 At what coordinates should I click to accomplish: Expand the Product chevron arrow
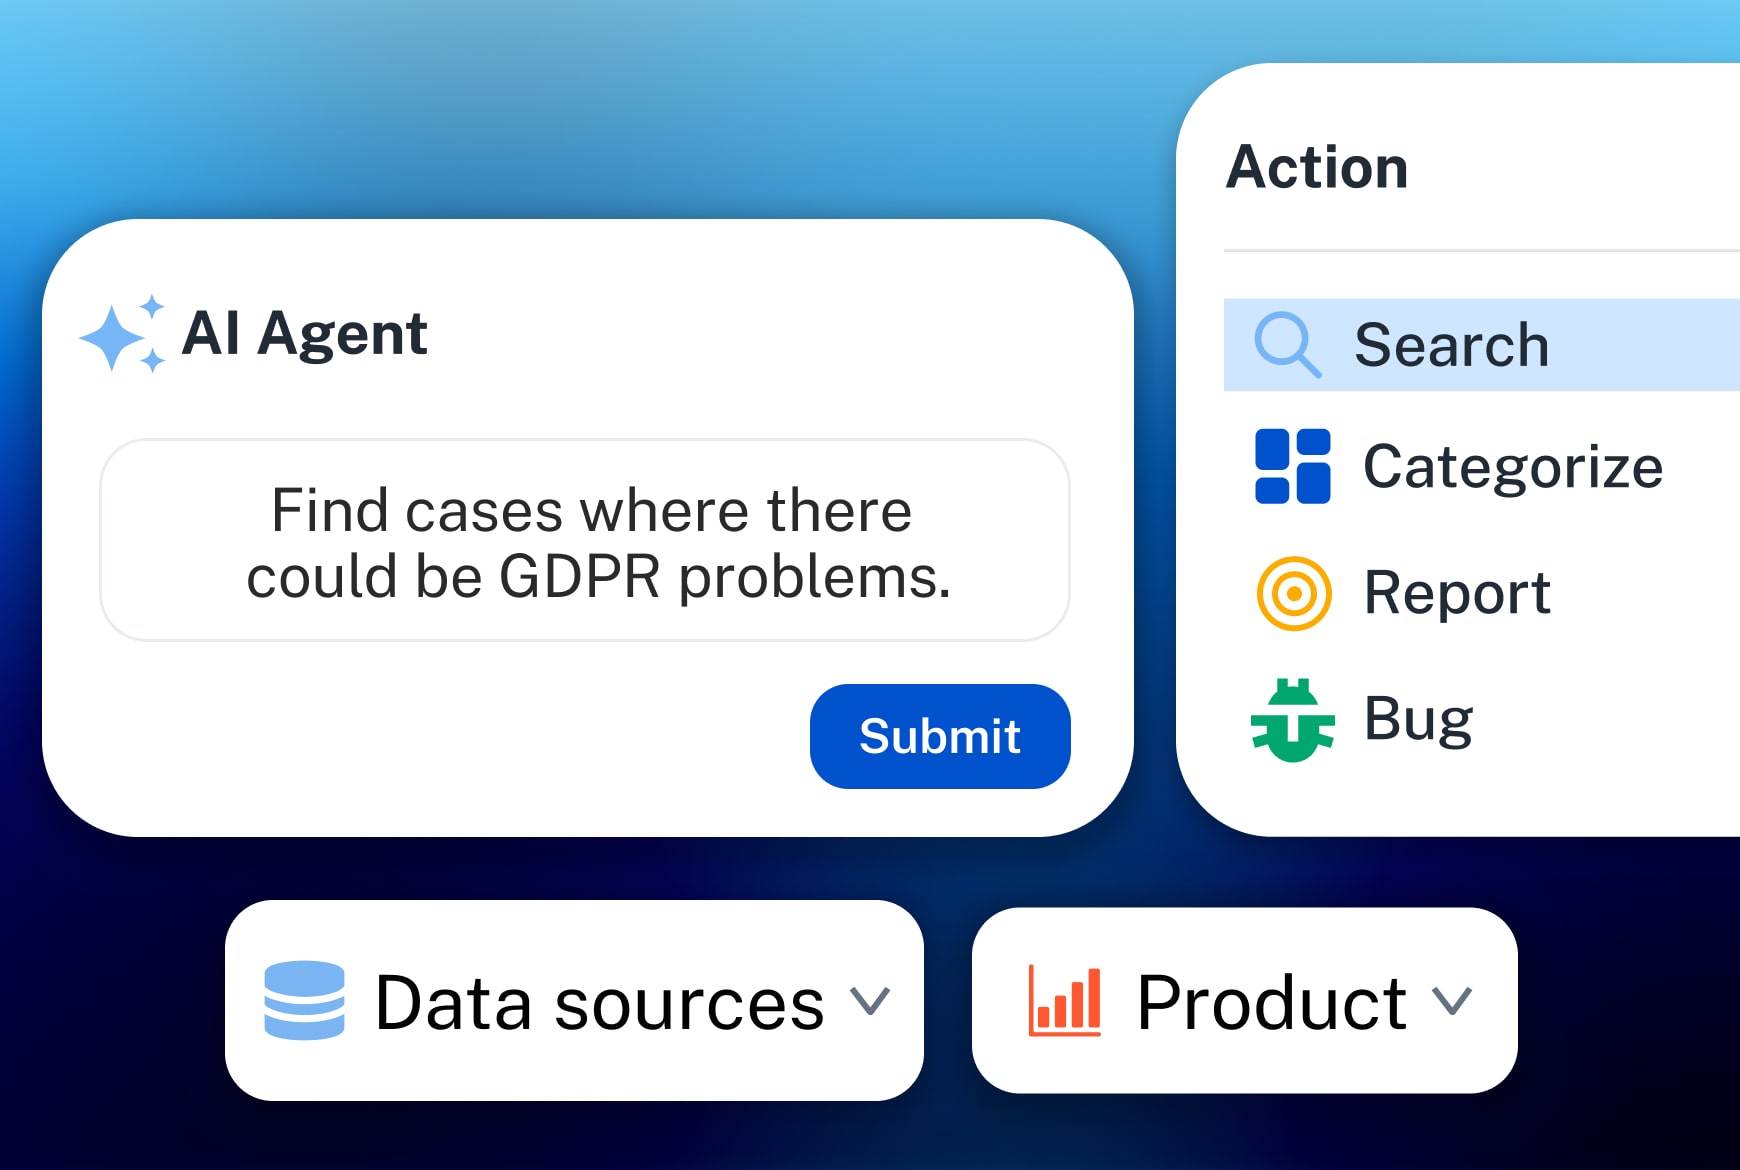(x=1451, y=1001)
